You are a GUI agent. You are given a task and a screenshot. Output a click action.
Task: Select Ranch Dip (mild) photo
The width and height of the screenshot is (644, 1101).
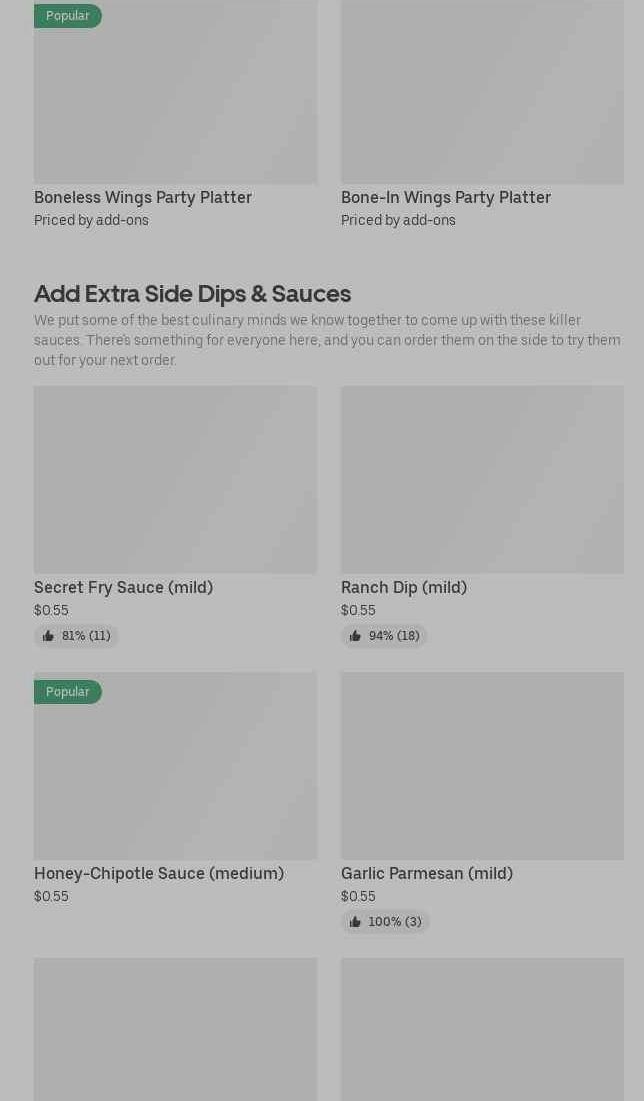(x=482, y=480)
